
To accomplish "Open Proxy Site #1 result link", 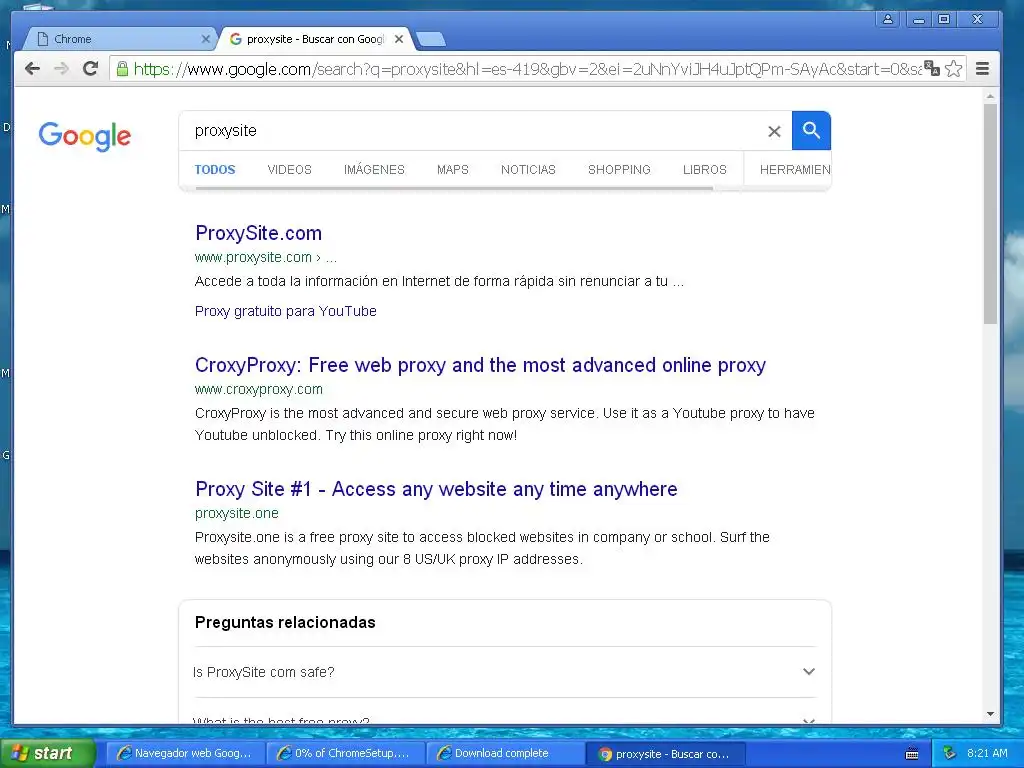I will (x=436, y=489).
